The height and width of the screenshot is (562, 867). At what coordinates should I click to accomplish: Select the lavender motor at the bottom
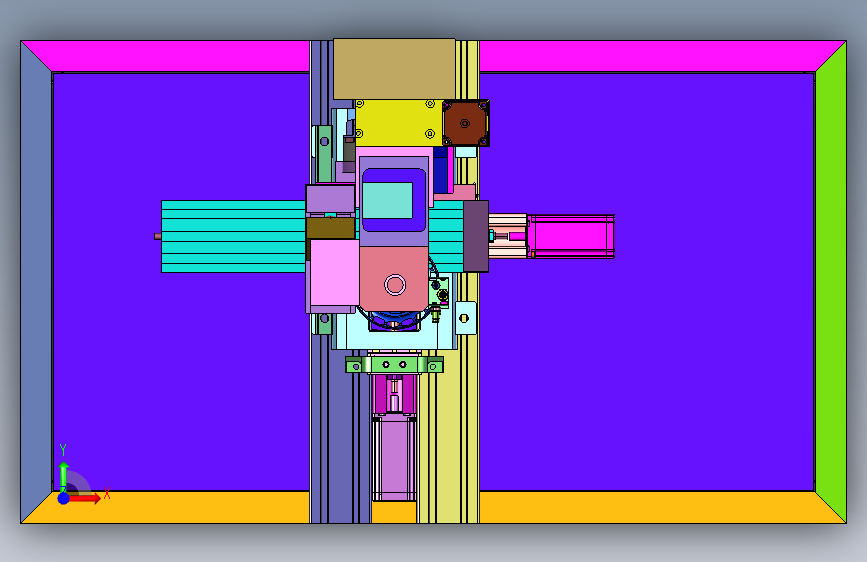point(394,459)
